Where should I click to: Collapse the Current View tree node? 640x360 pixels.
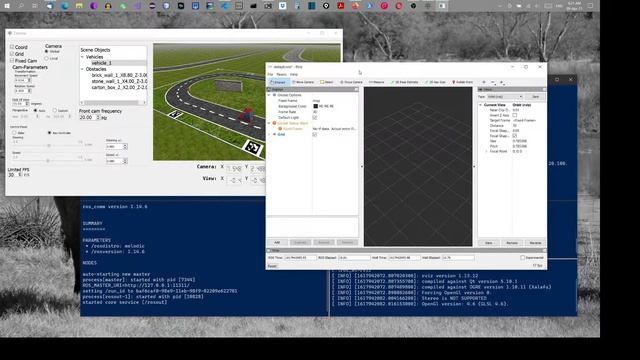pos(481,105)
